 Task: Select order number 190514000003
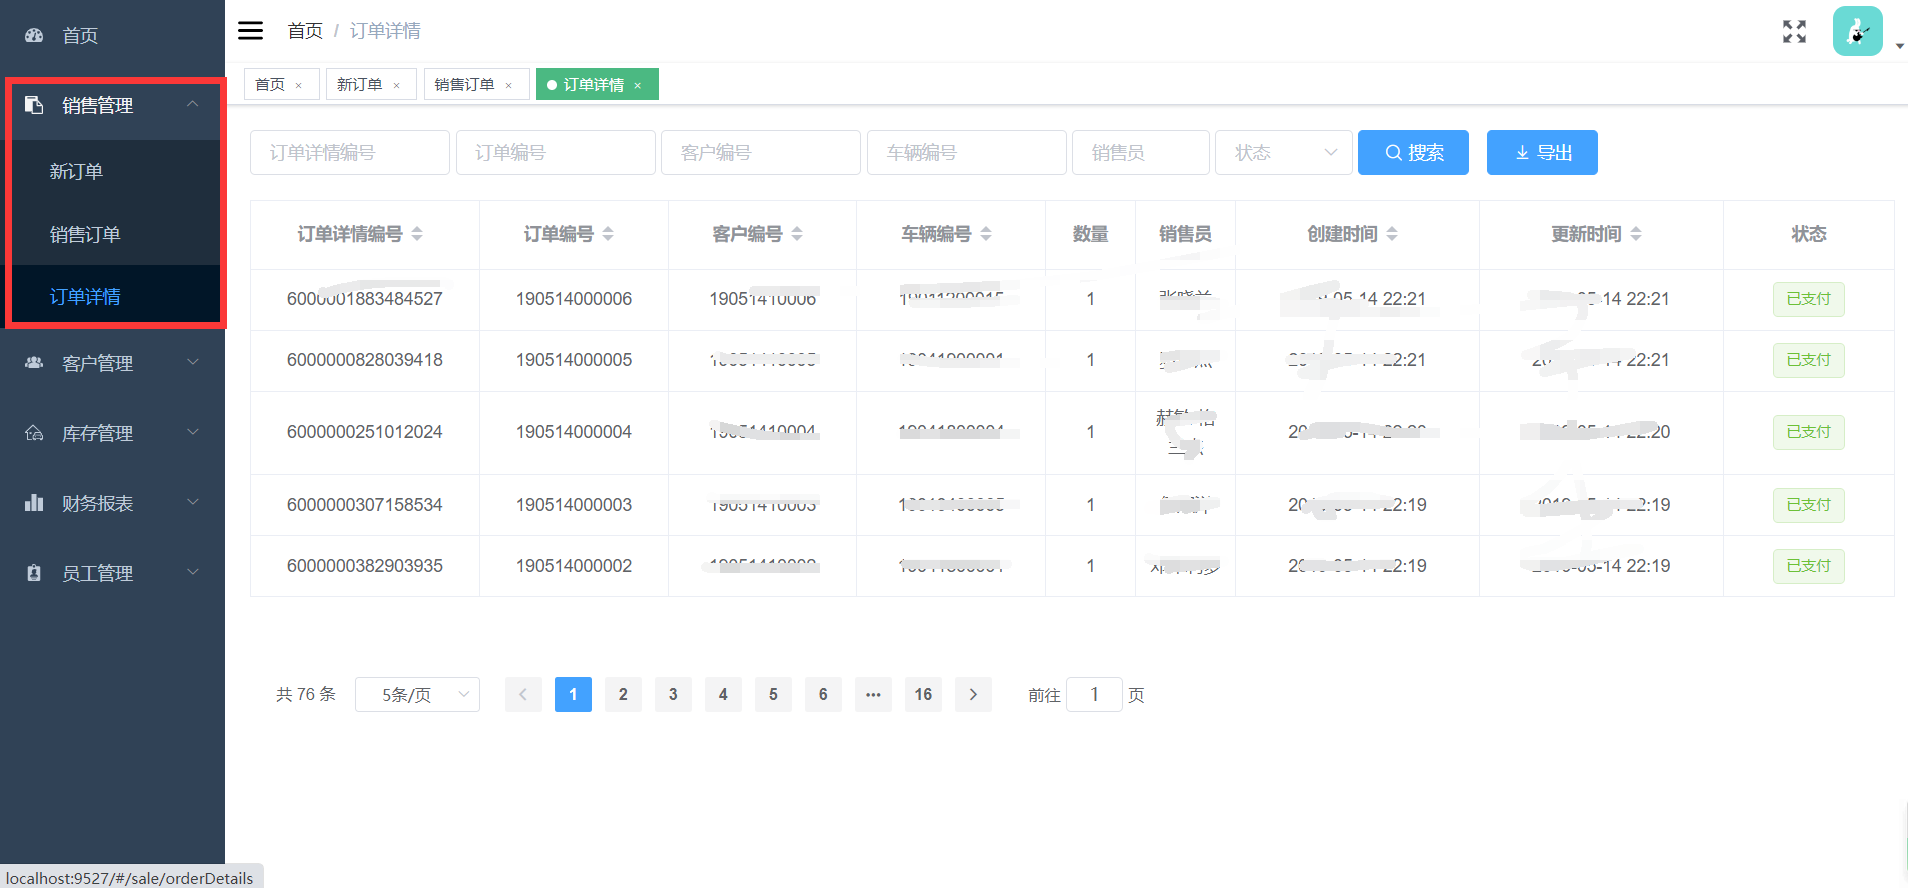click(574, 505)
